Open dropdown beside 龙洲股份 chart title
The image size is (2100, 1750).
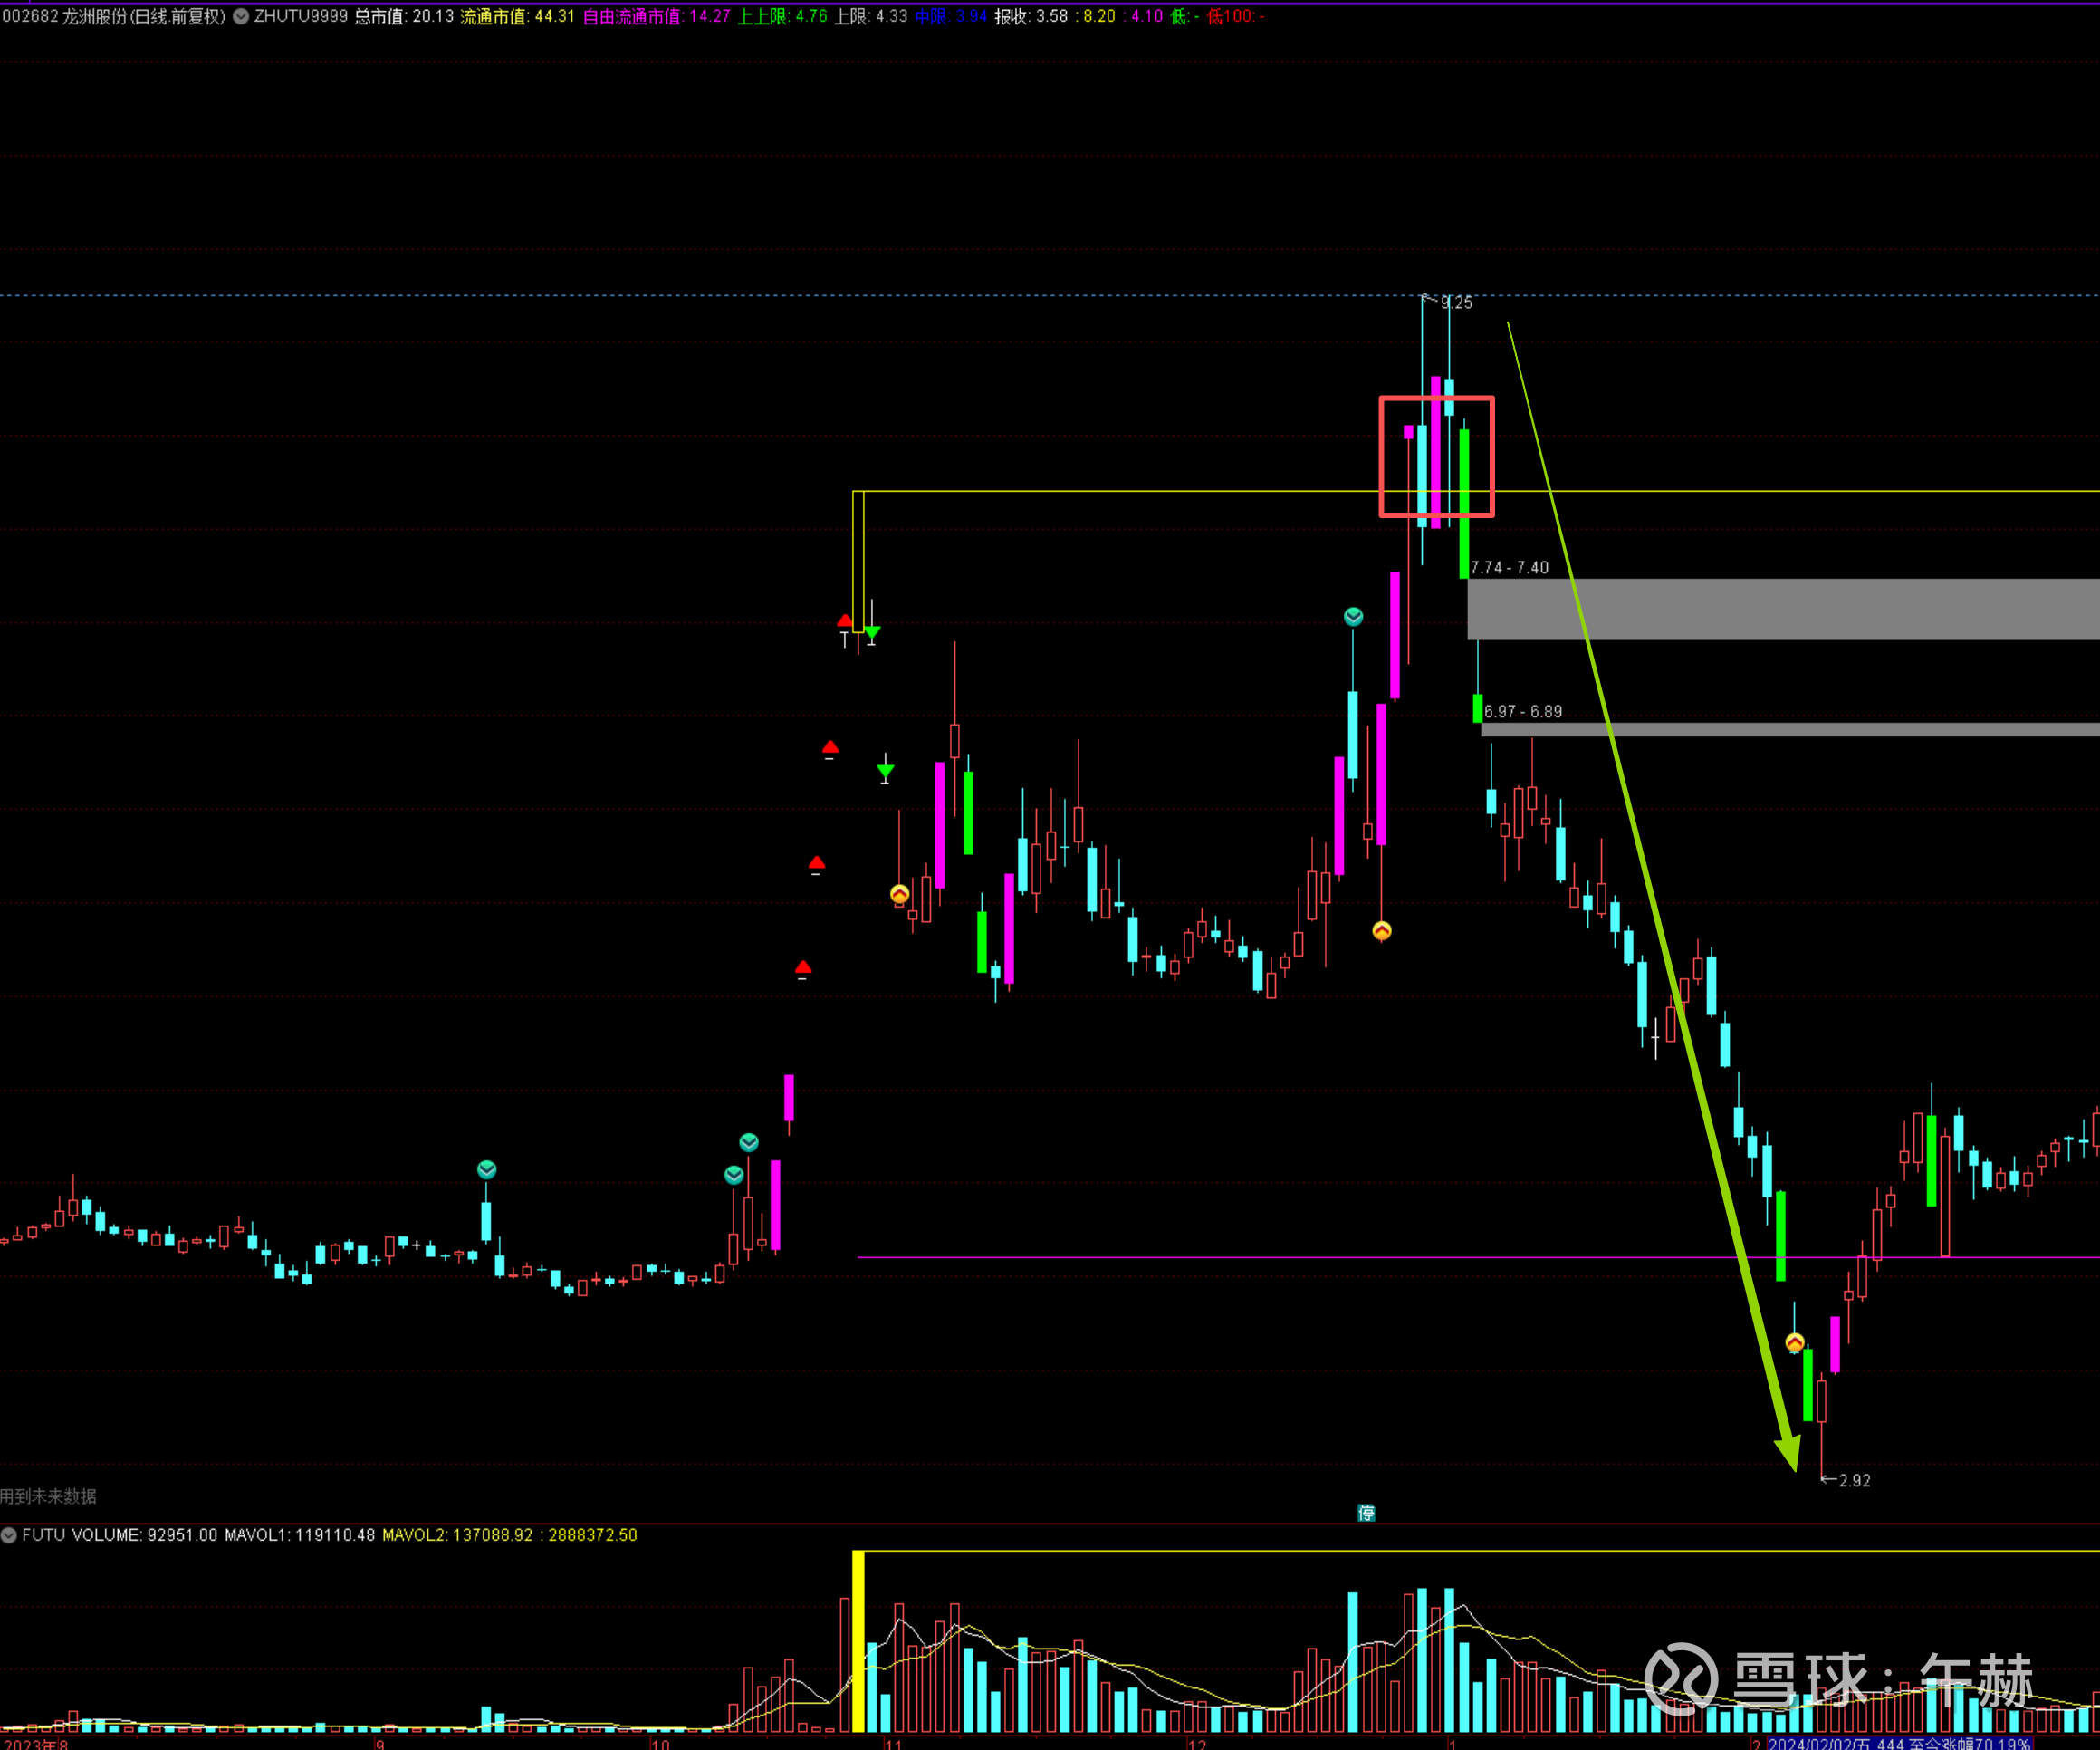point(241,16)
